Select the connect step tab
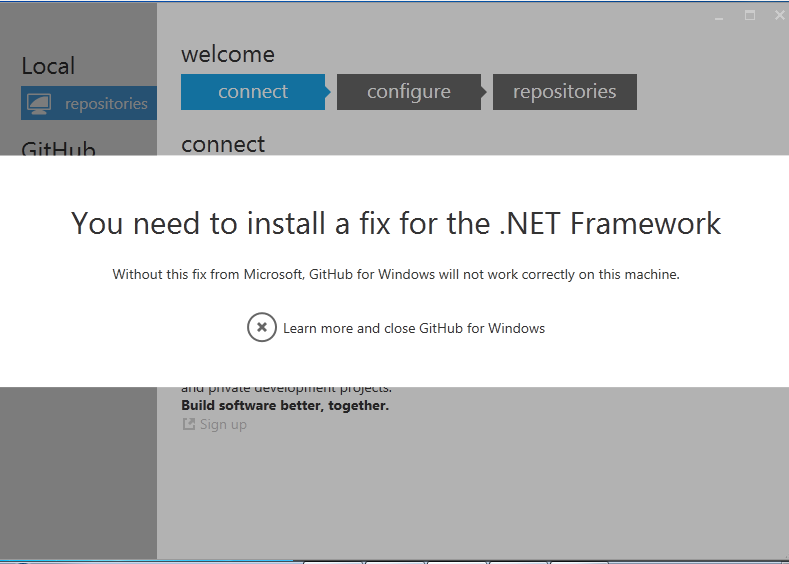 [253, 92]
